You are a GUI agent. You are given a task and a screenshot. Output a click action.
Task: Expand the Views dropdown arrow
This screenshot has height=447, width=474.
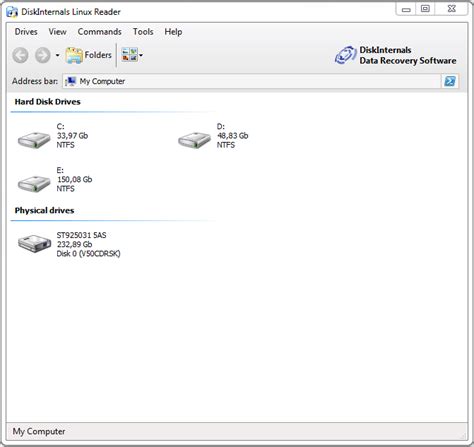coord(141,55)
